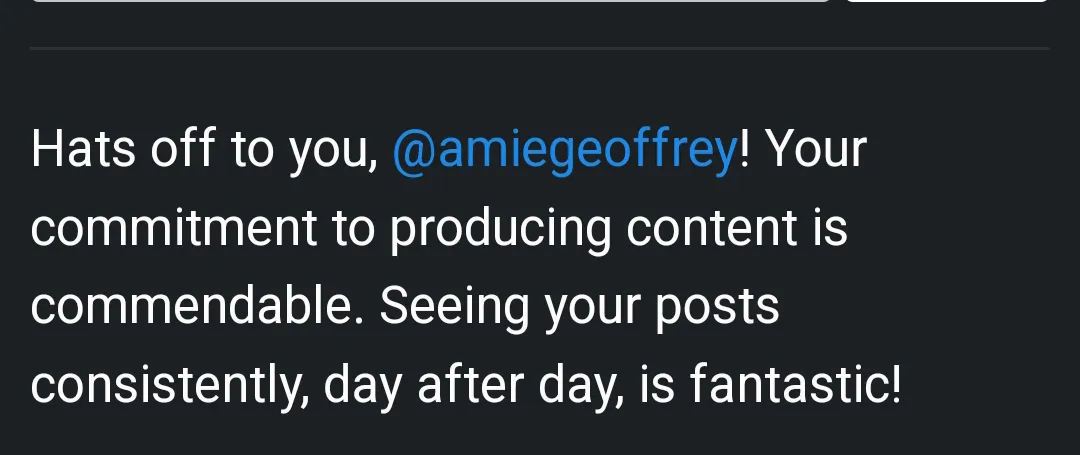The image size is (1080, 455).
Task: Click the word "Your" ending the first line
Action: [x=816, y=149]
